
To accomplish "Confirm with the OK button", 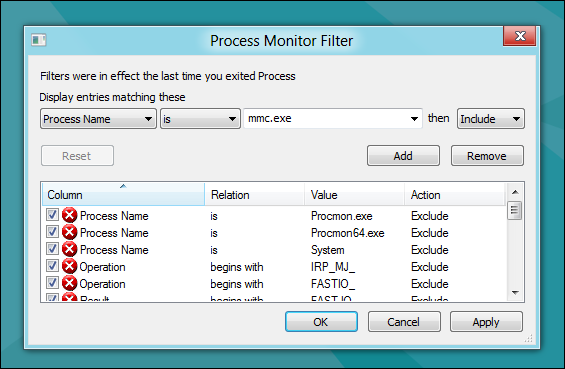I will [321, 321].
